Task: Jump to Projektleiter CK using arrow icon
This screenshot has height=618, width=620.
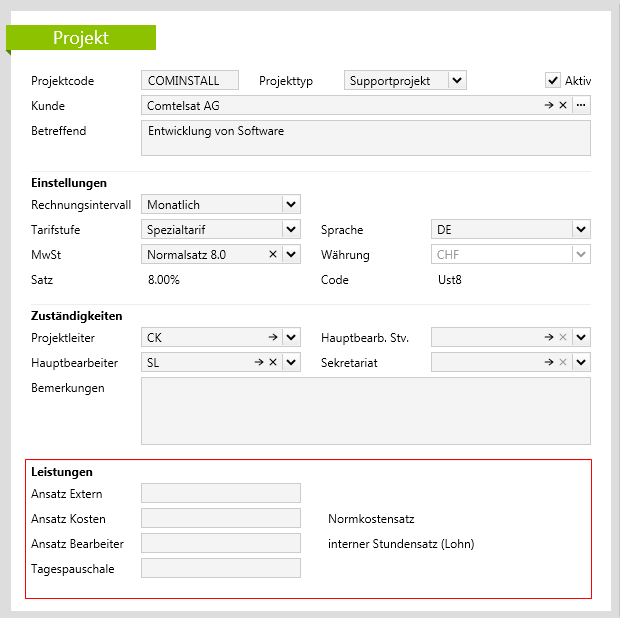Action: tap(272, 338)
